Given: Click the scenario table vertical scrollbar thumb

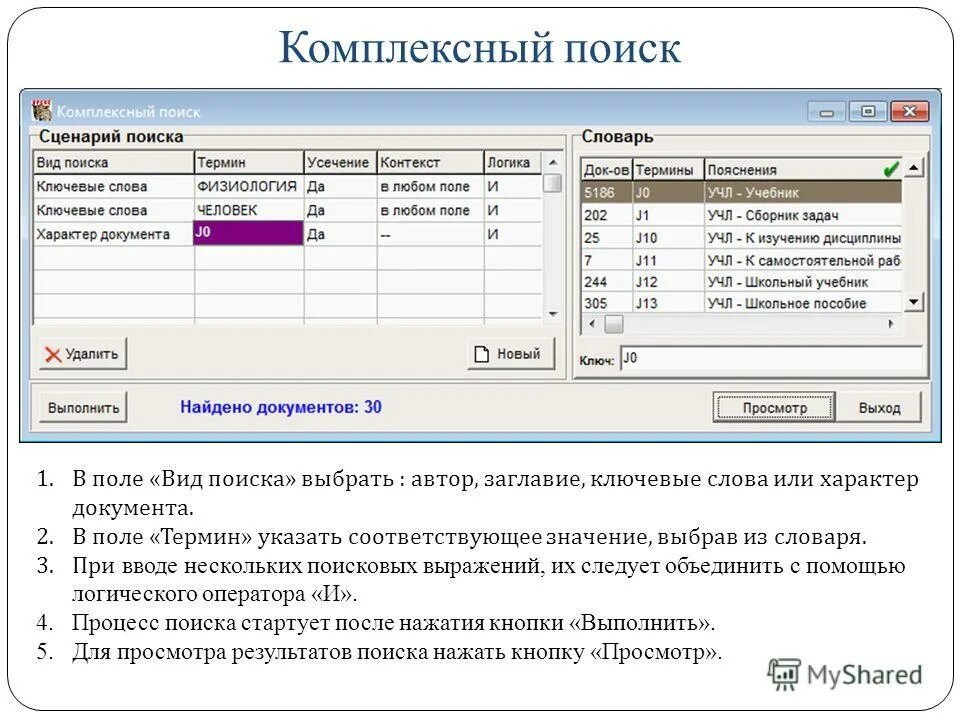Looking at the screenshot, I should 553,183.
